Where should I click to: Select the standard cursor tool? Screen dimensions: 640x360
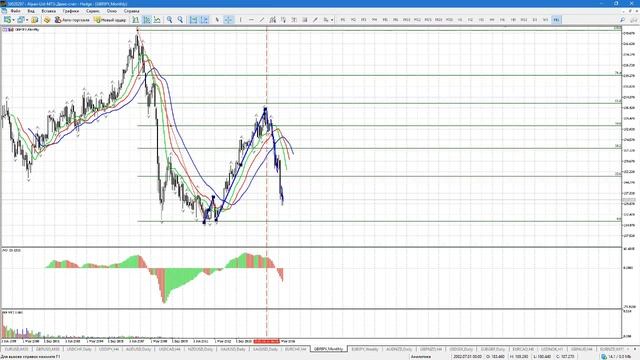click(x=217, y=20)
